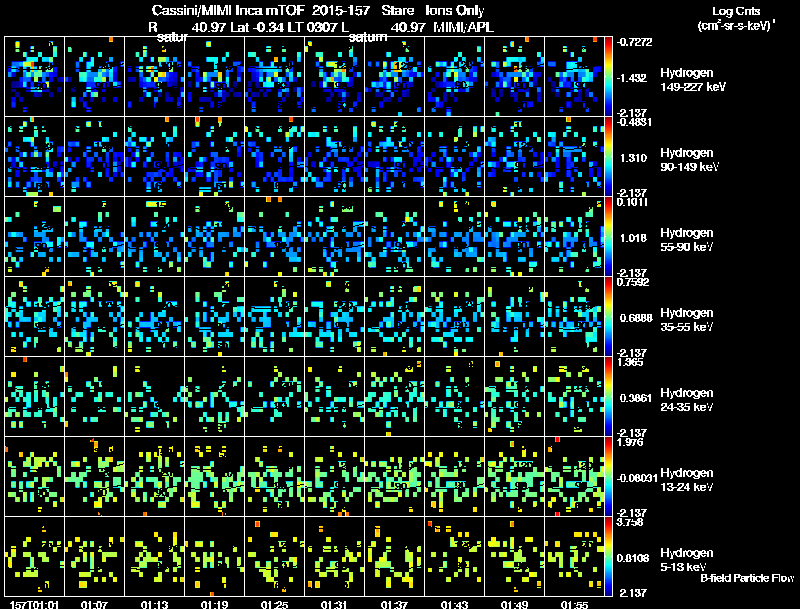Click the 01:43 time label
This screenshot has width=800, height=609.
click(x=454, y=605)
